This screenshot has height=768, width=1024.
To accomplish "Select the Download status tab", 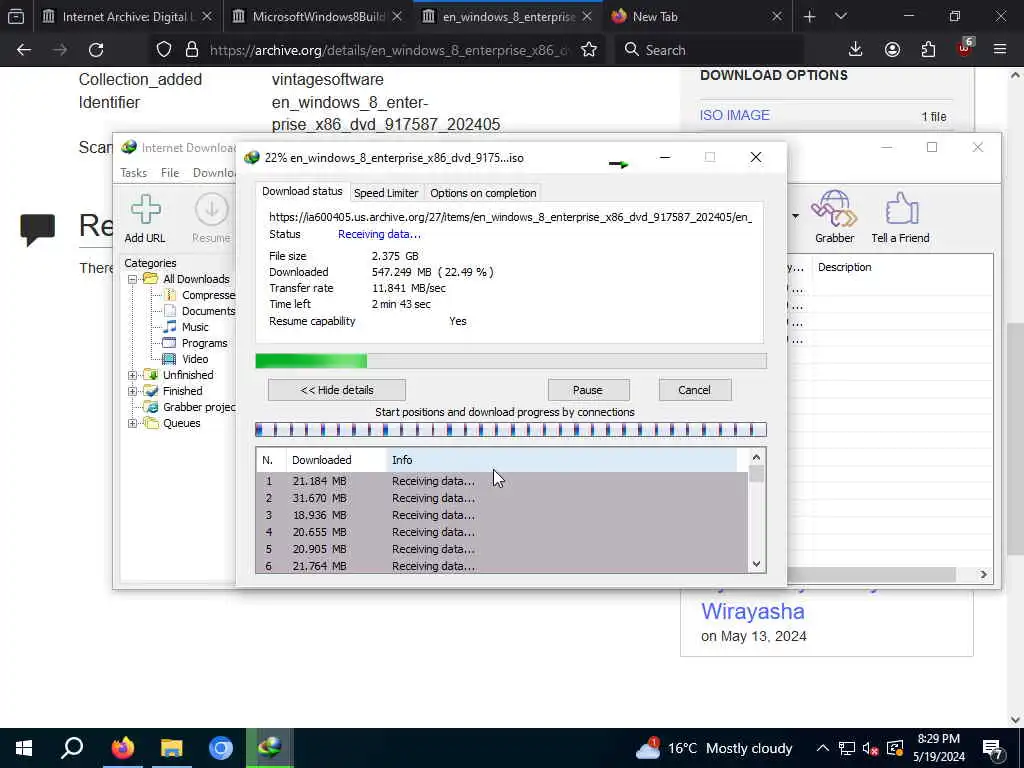I will [x=302, y=191].
